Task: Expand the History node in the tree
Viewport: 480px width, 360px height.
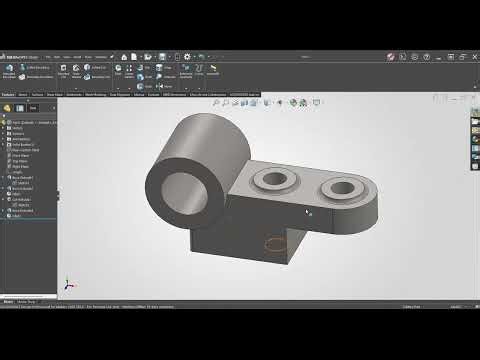Action: coord(3,128)
